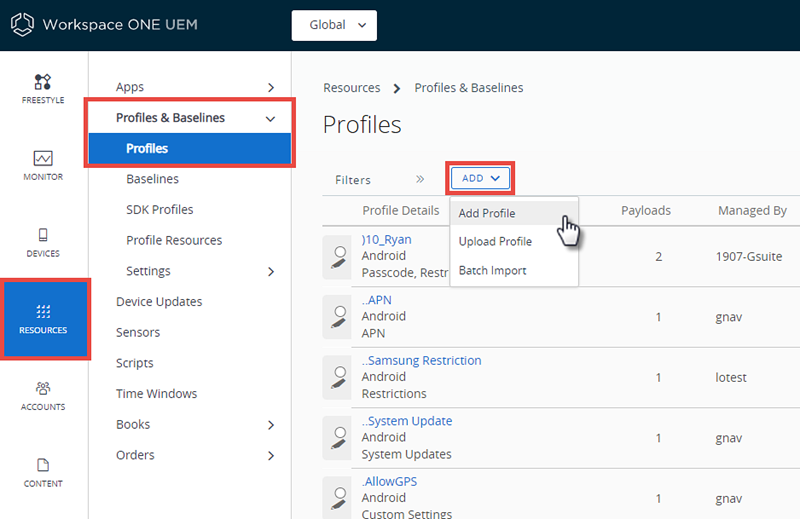Sort by Payloads column header
This screenshot has width=800, height=519.
tap(645, 210)
